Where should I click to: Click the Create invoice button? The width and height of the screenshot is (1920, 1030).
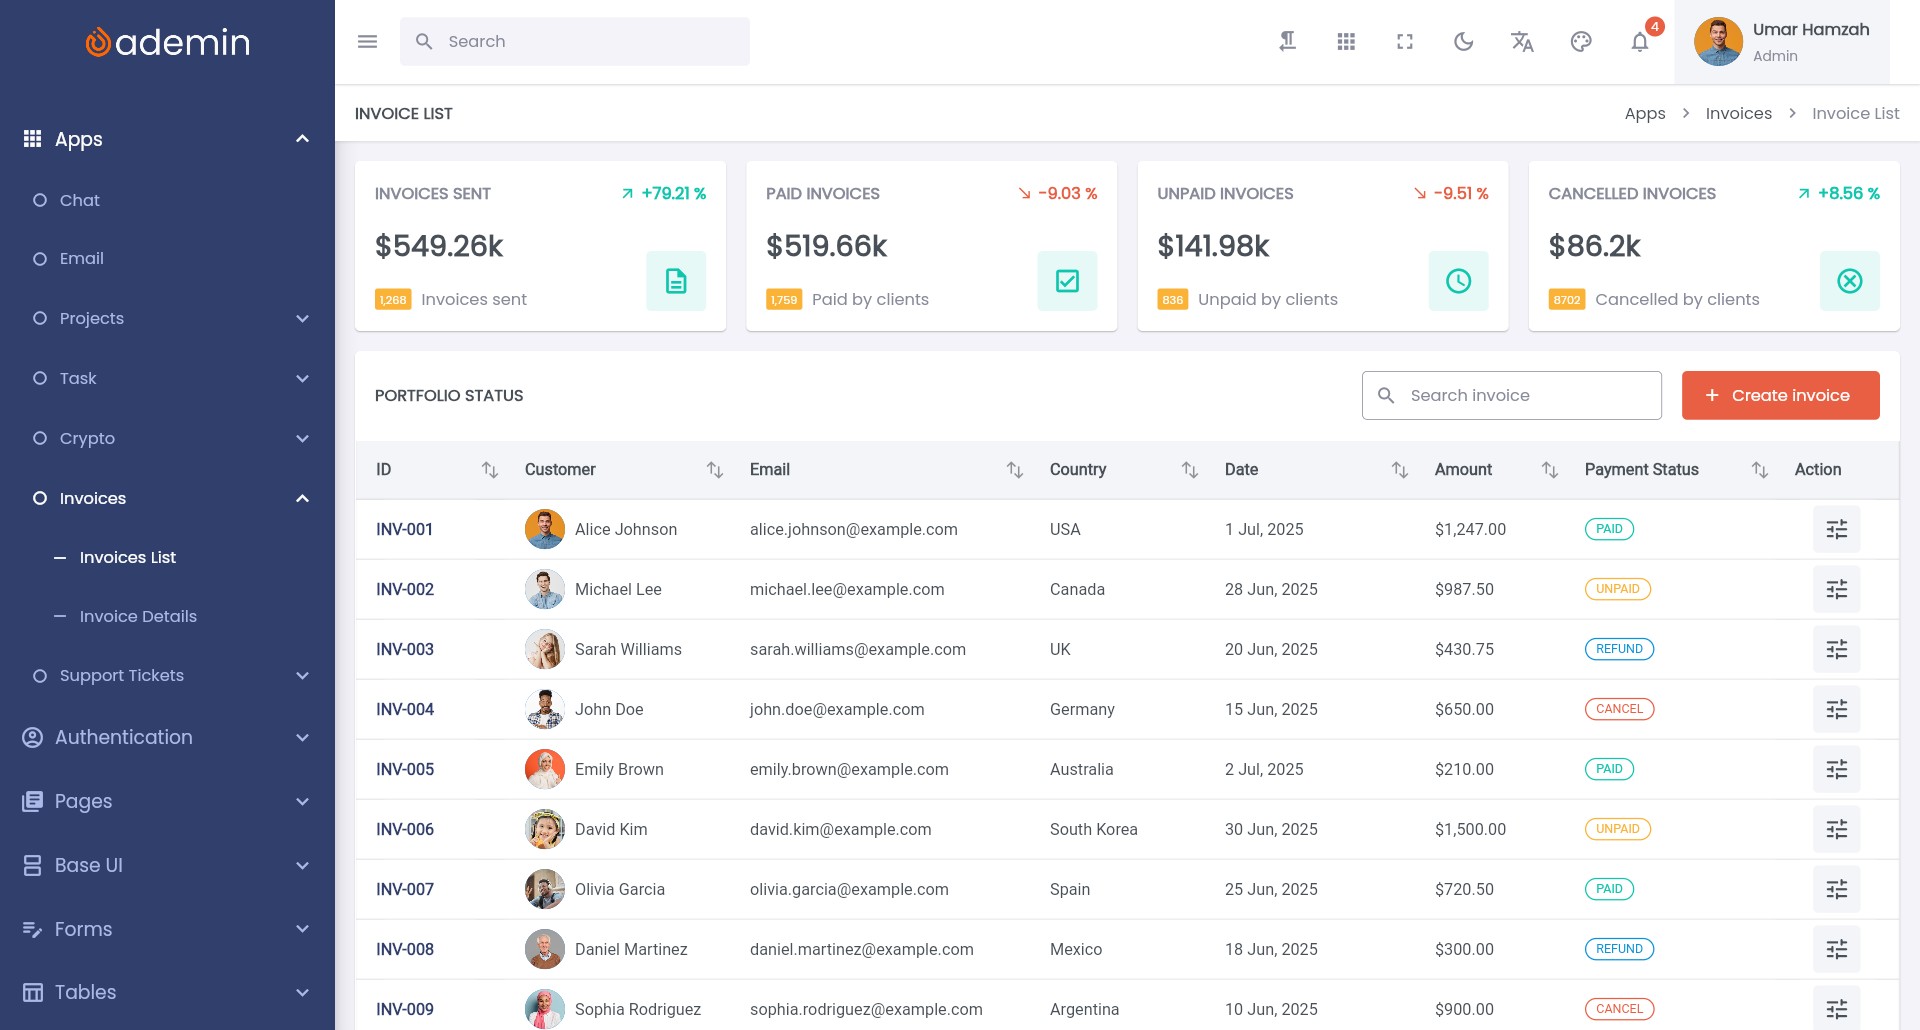[x=1780, y=395]
